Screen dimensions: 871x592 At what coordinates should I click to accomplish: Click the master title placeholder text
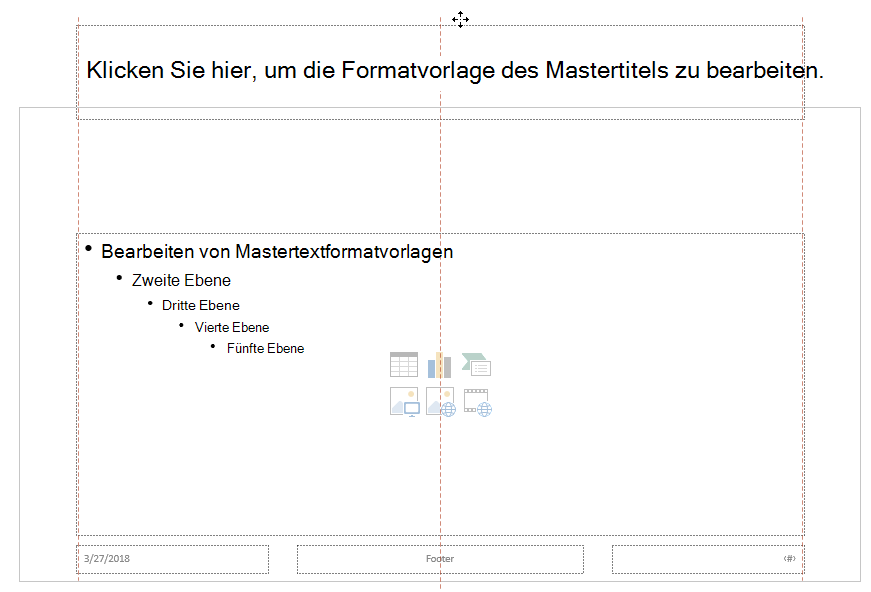pyautogui.click(x=455, y=71)
